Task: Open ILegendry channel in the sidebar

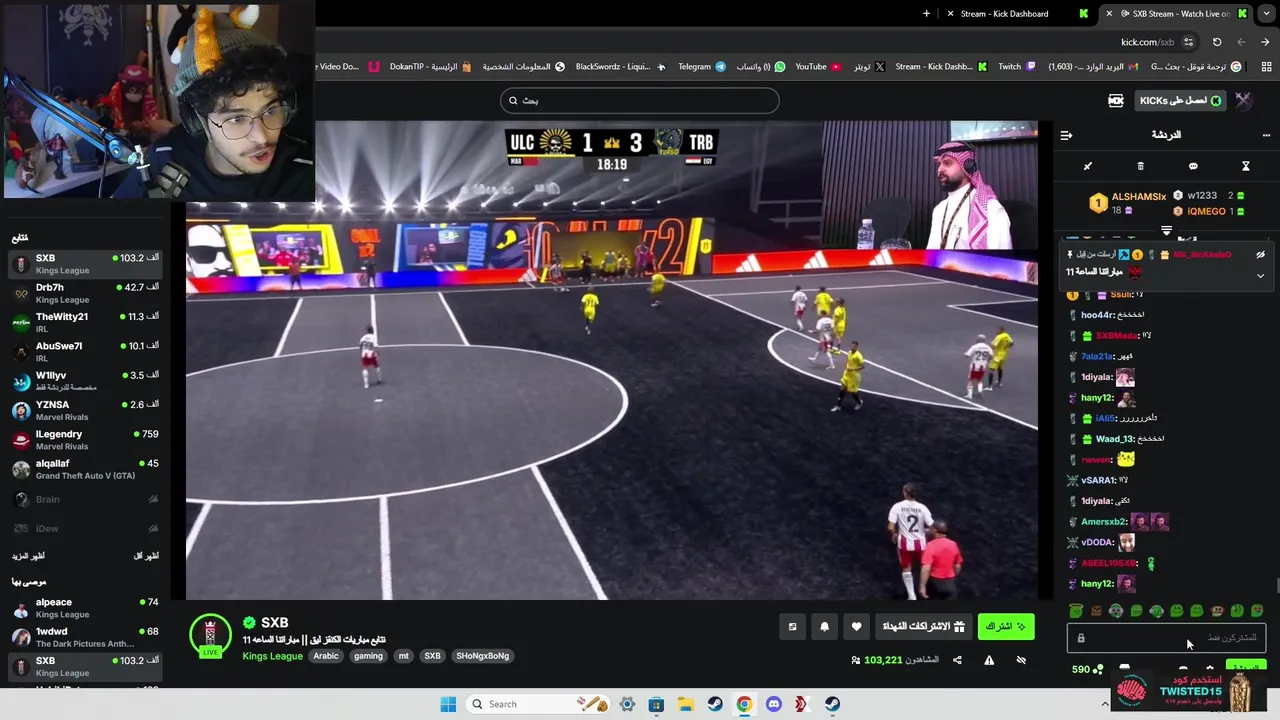Action: click(85, 440)
